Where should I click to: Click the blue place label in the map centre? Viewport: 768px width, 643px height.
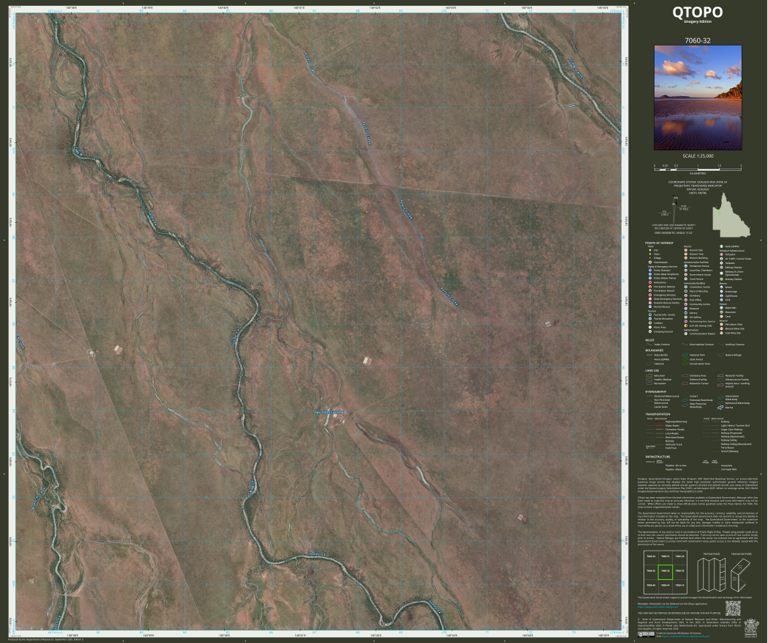tap(329, 412)
